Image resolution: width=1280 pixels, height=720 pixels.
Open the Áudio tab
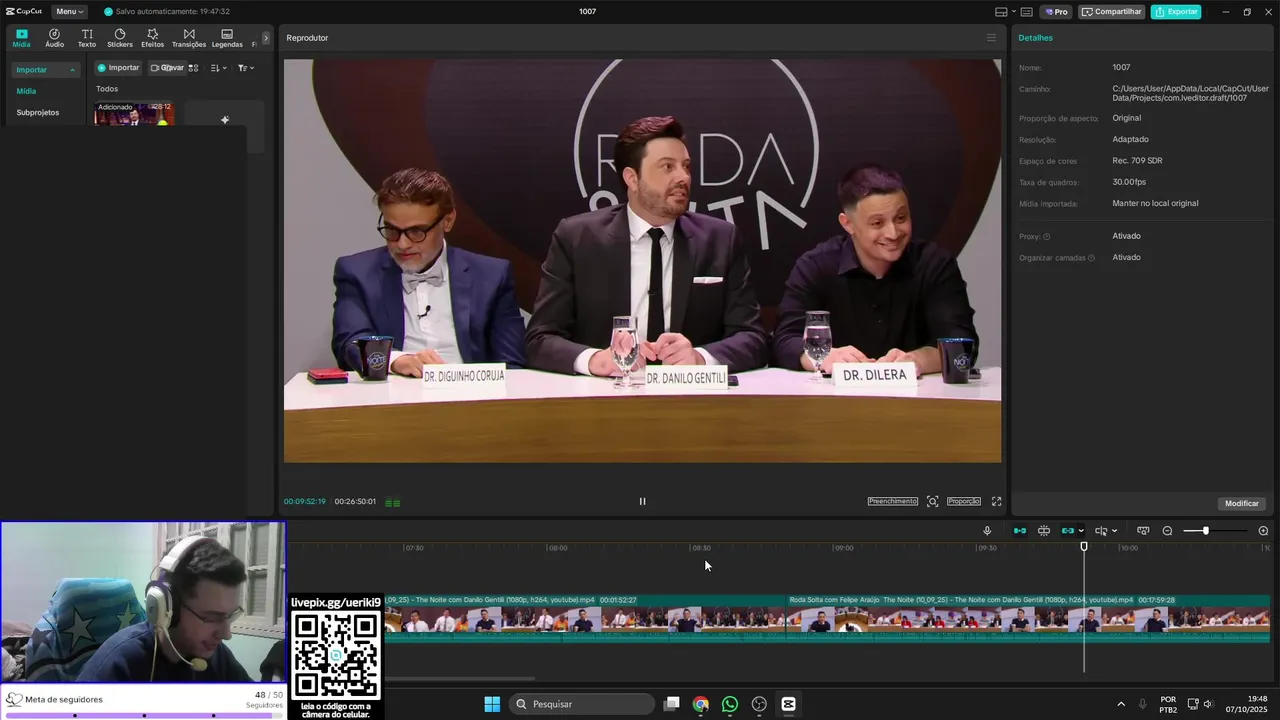[x=54, y=38]
